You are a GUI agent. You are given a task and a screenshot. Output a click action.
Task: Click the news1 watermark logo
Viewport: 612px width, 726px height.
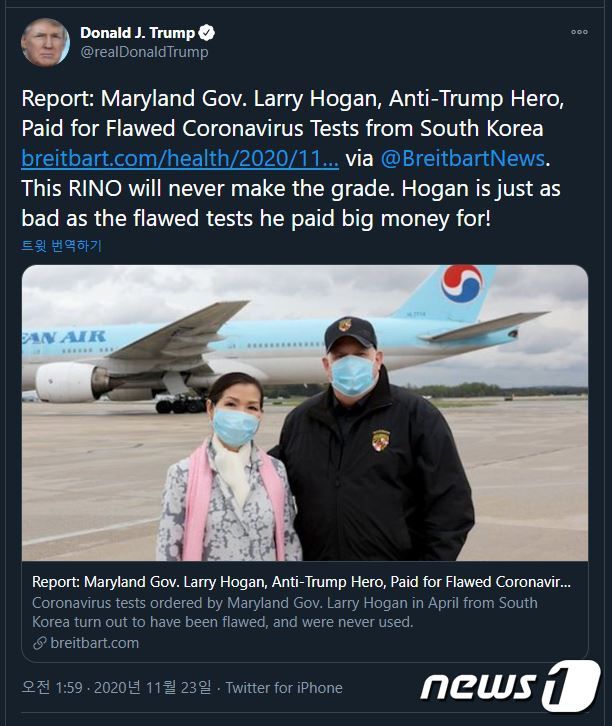click(509, 687)
